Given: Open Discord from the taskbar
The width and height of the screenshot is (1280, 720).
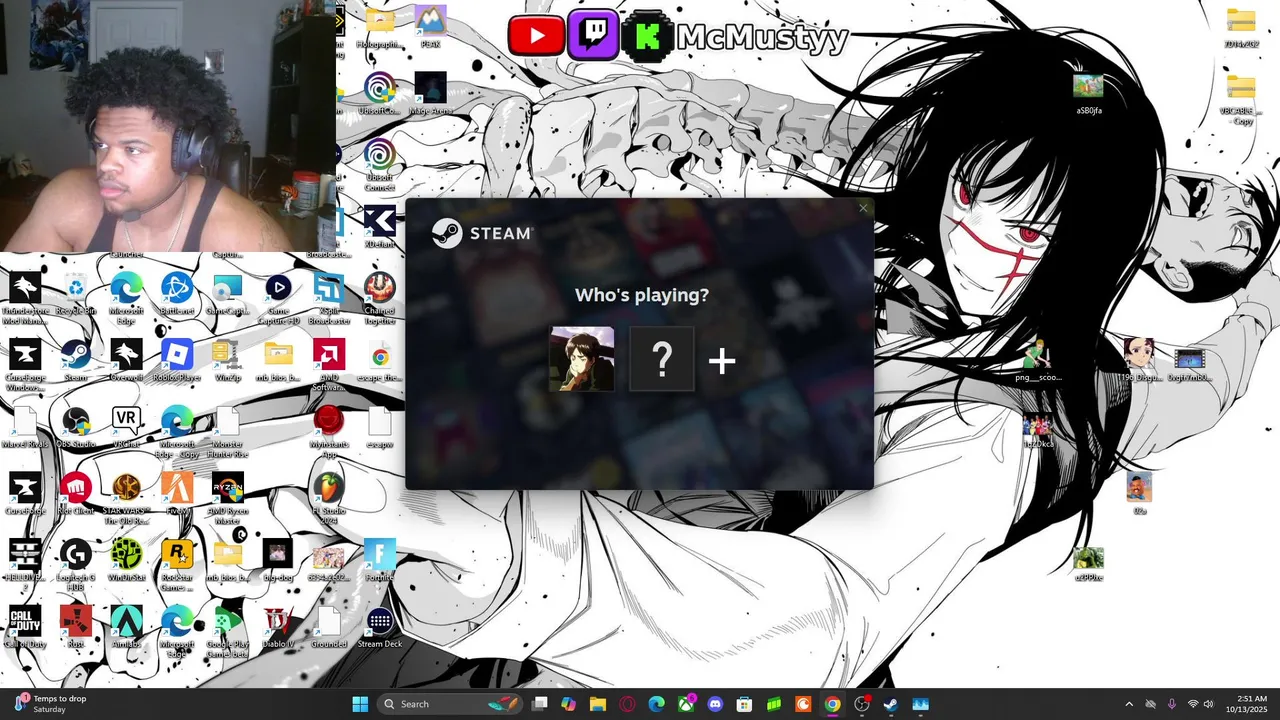Looking at the screenshot, I should pyautogui.click(x=715, y=704).
